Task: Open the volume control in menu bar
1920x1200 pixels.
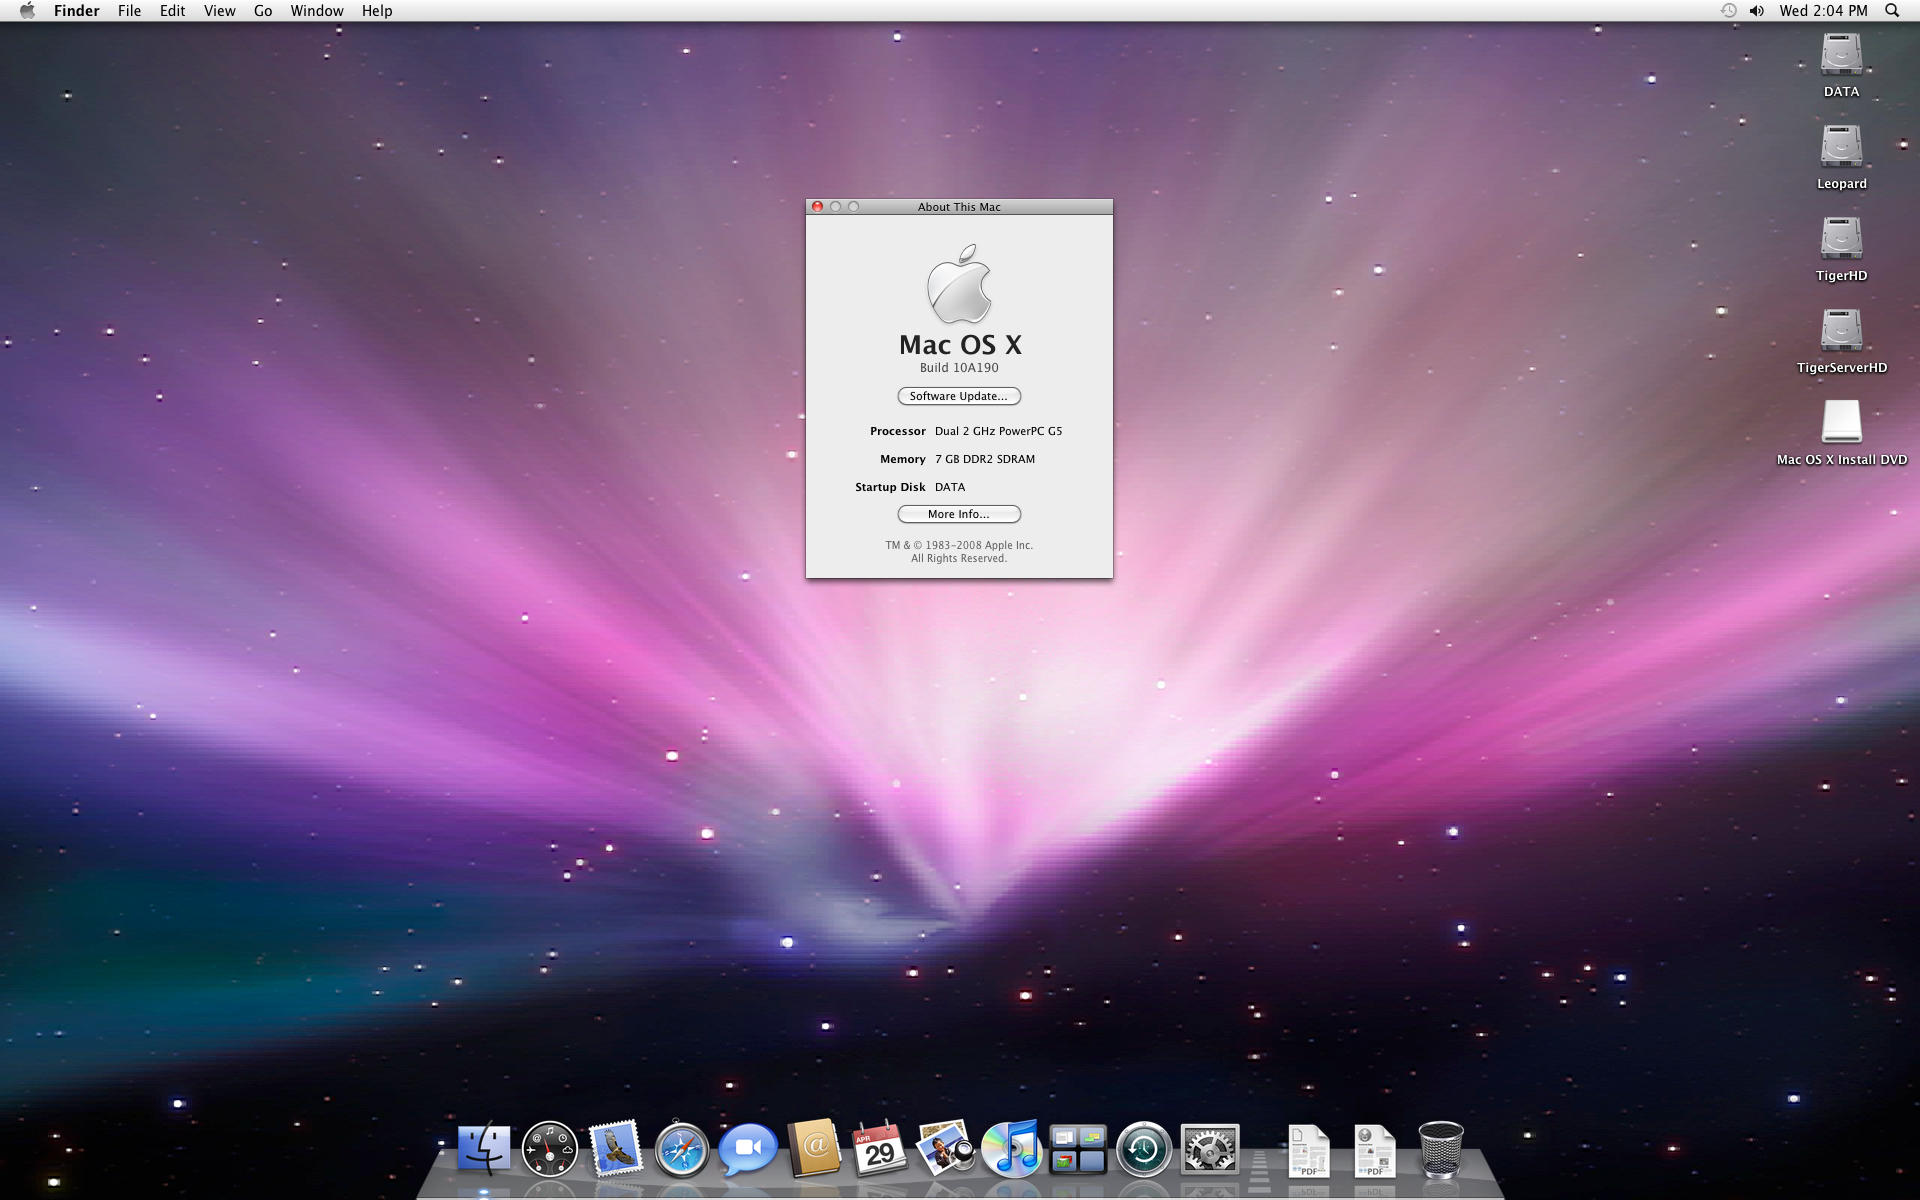Action: [x=1757, y=11]
